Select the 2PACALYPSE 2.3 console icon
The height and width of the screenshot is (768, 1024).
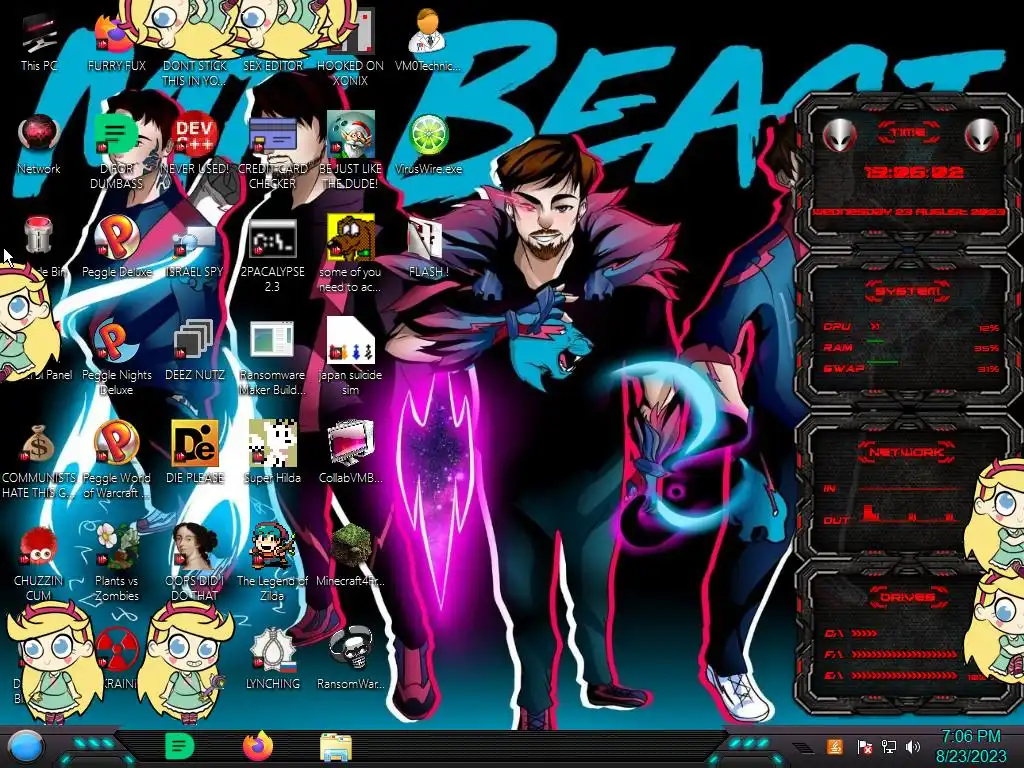pos(272,255)
